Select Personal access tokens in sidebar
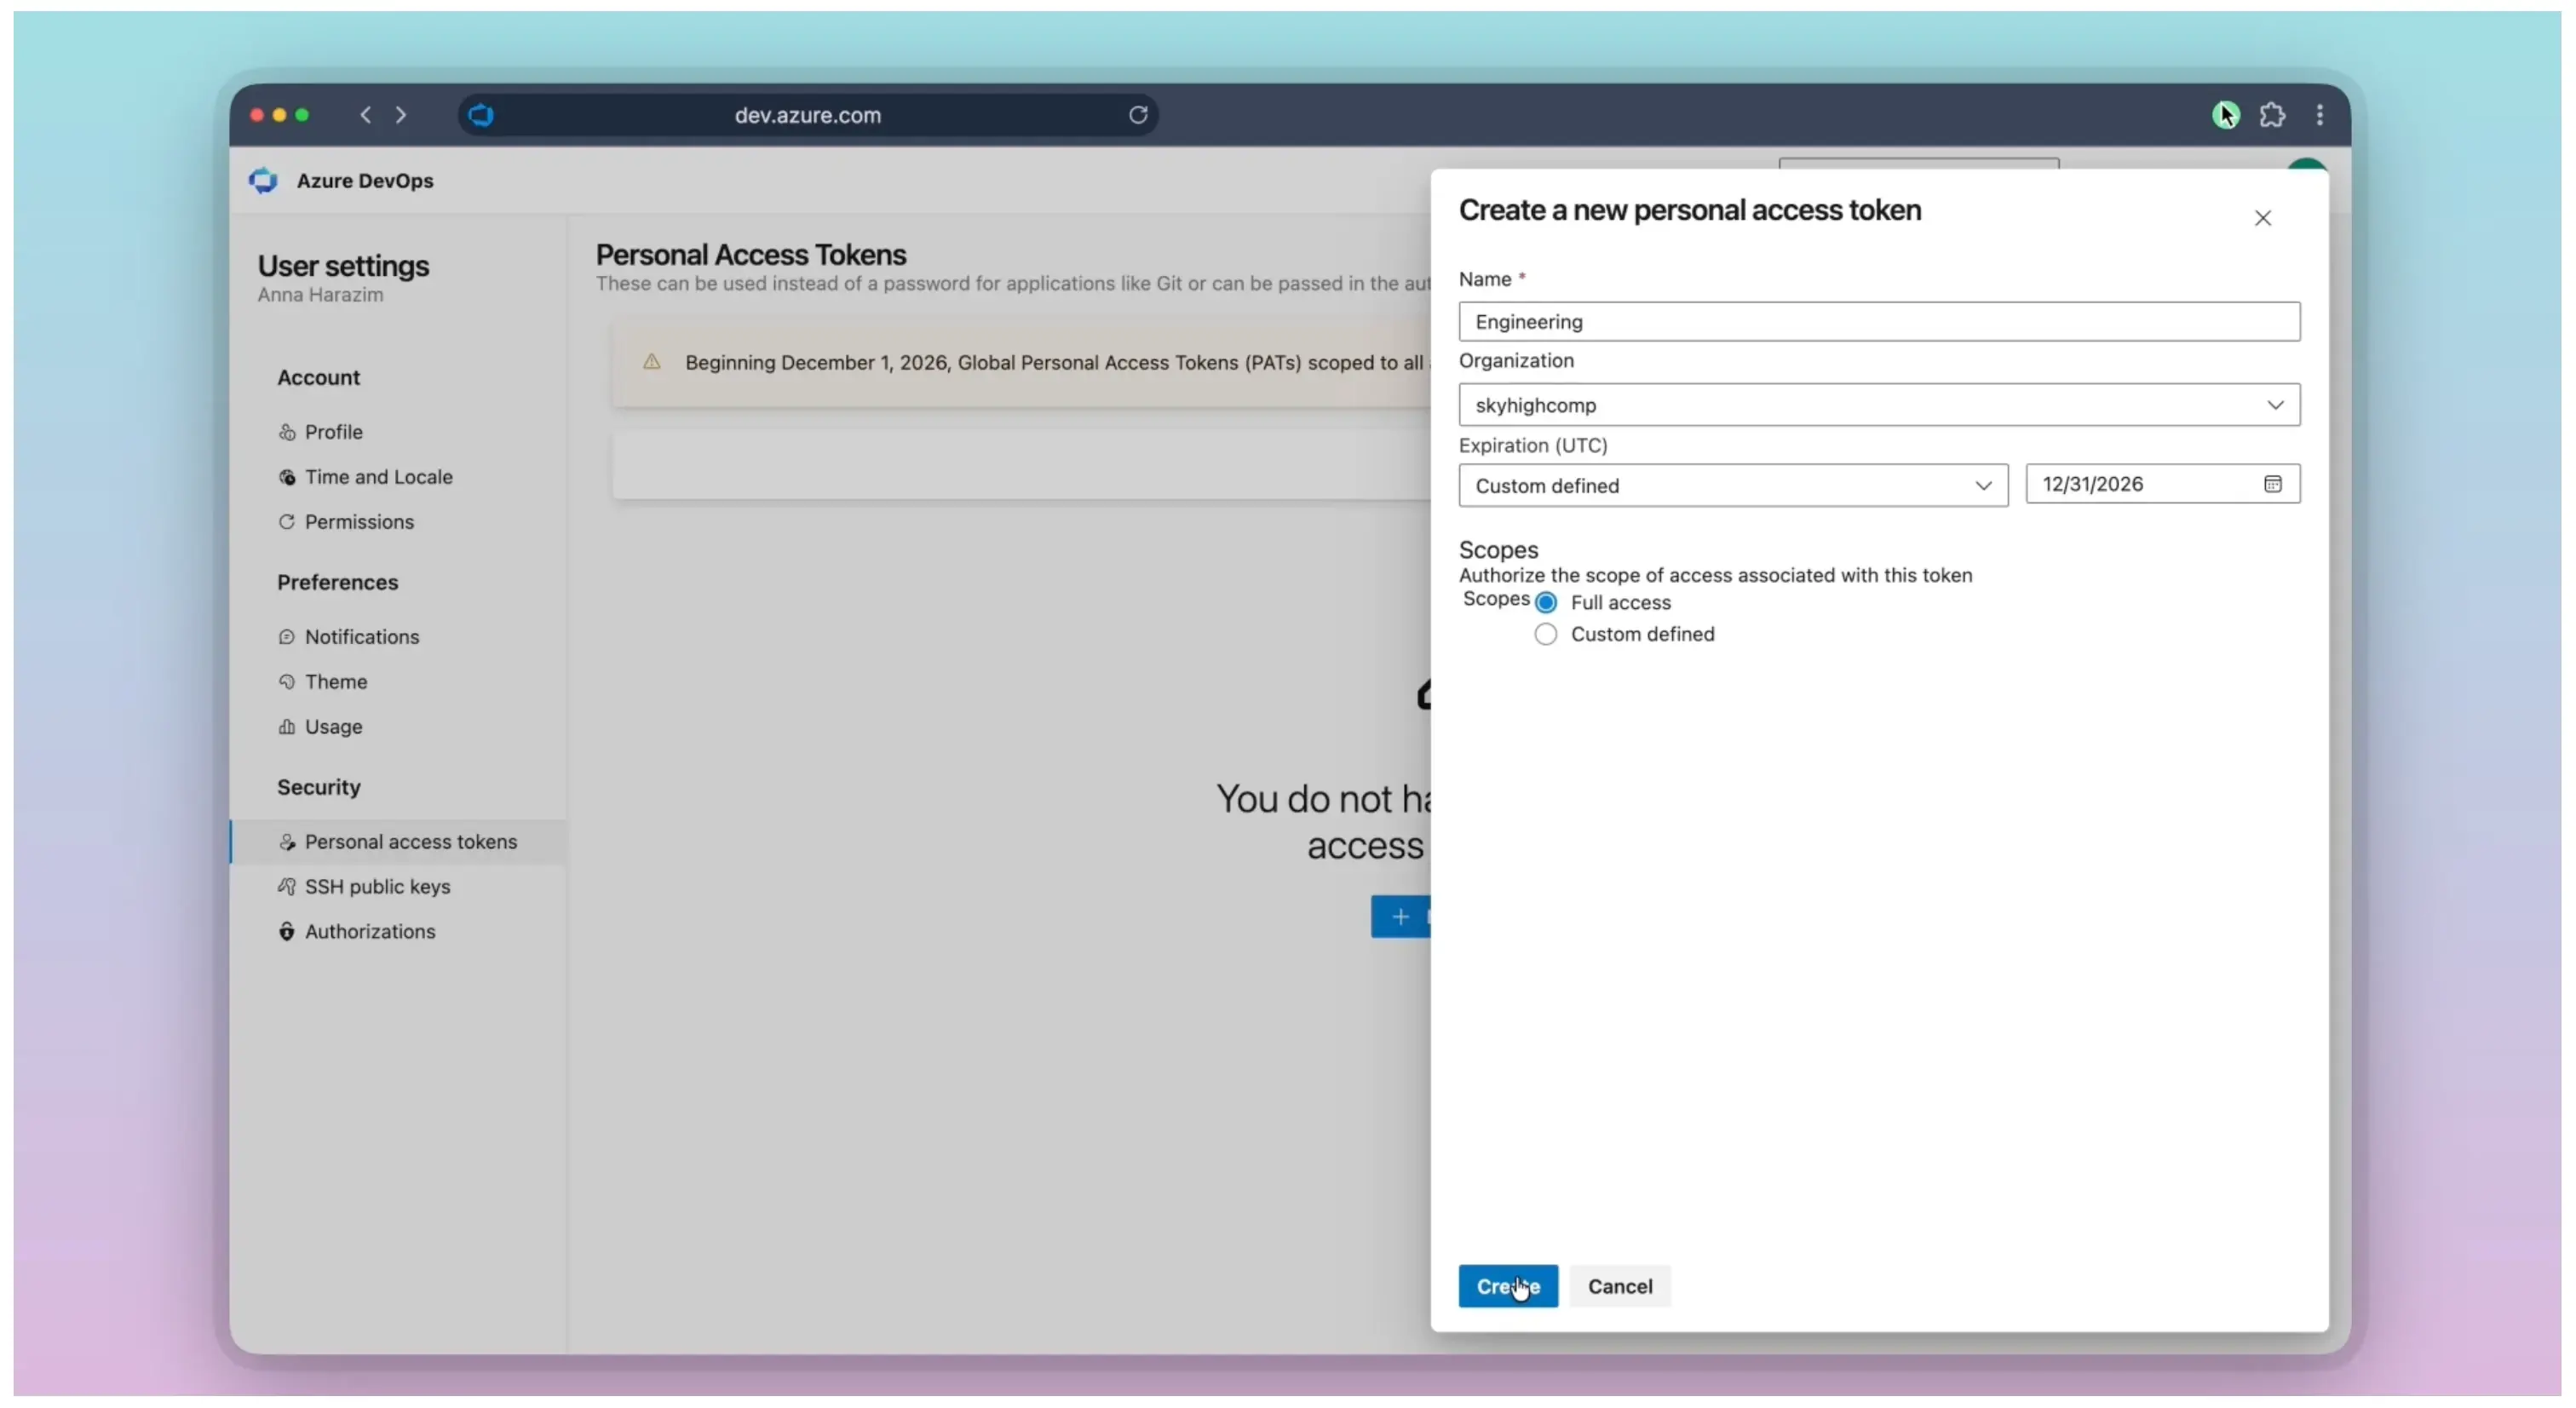 (x=398, y=842)
